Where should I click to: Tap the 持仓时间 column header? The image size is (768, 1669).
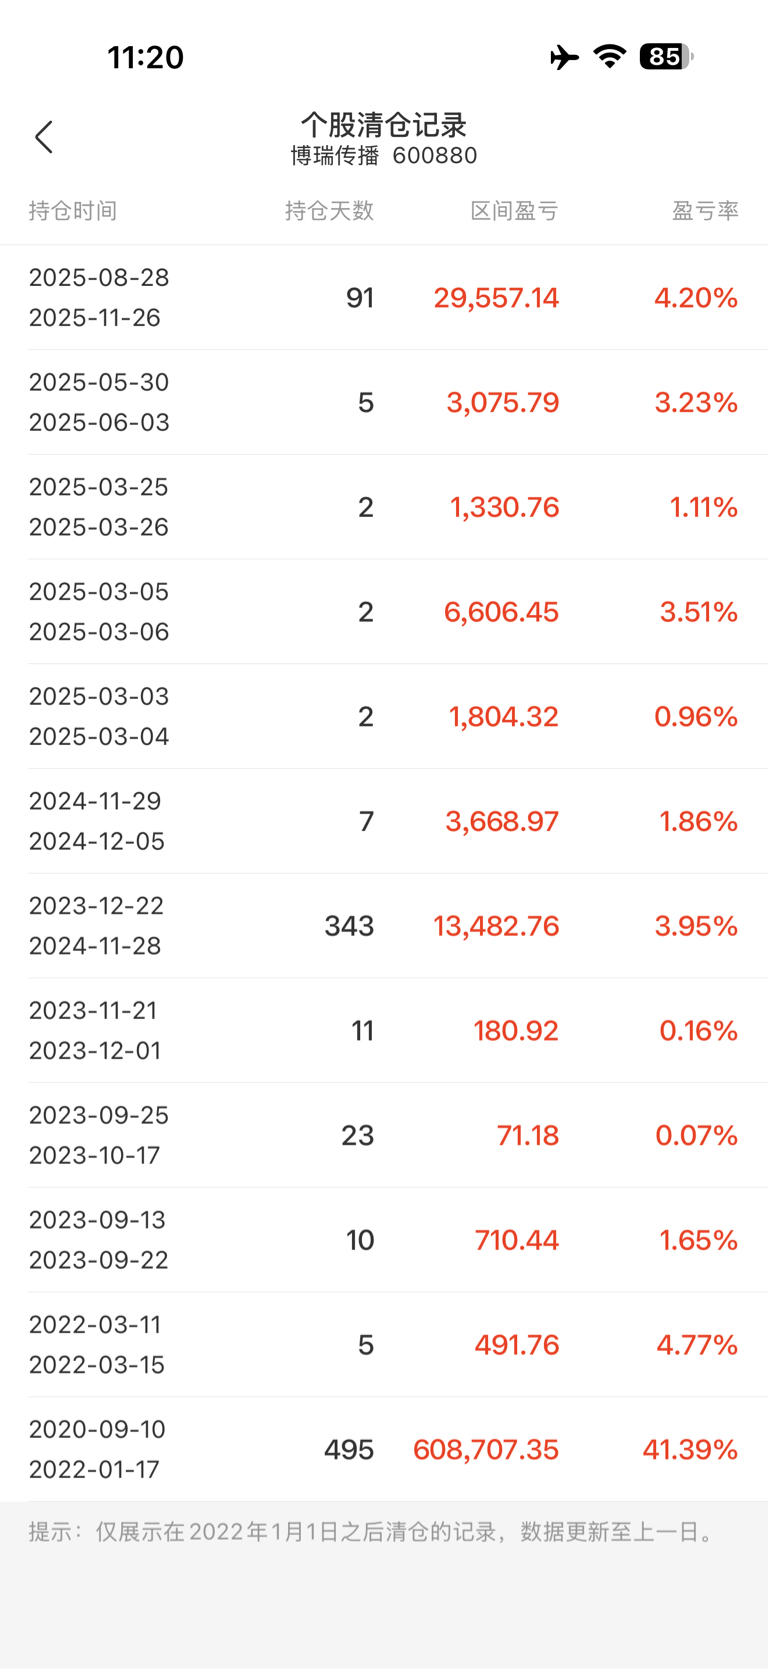[x=73, y=211]
